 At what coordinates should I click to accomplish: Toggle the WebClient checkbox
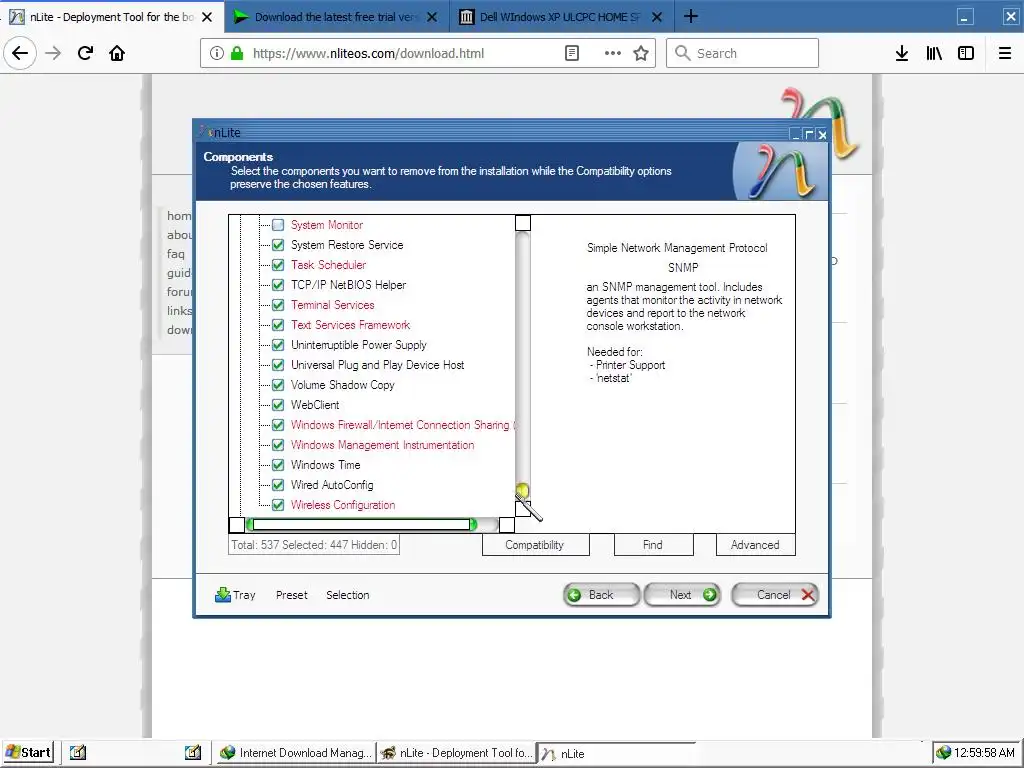(278, 405)
